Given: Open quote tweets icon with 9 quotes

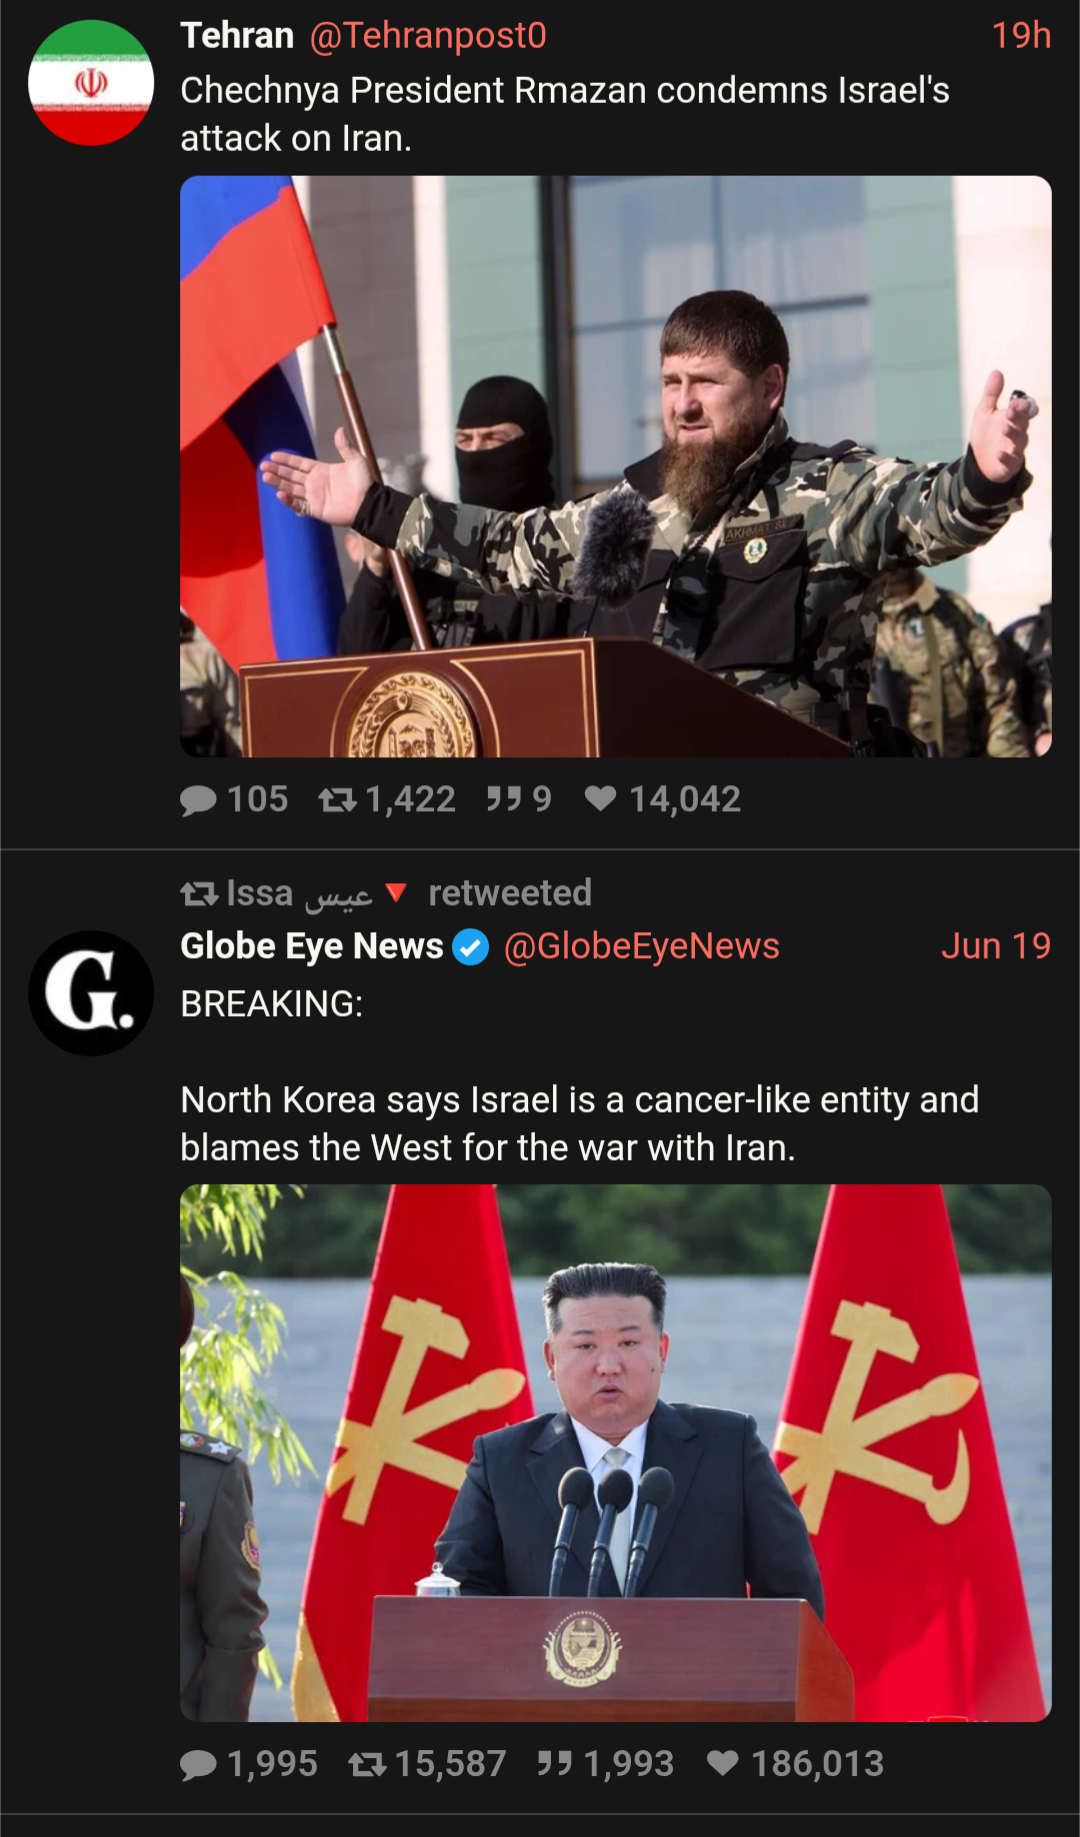Looking at the screenshot, I should 504,798.
